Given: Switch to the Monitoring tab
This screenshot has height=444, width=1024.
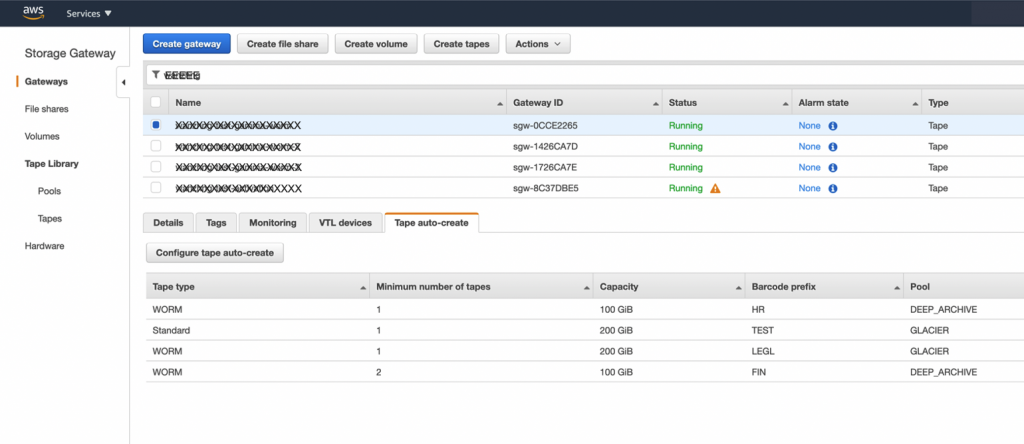Looking at the screenshot, I should [x=272, y=223].
